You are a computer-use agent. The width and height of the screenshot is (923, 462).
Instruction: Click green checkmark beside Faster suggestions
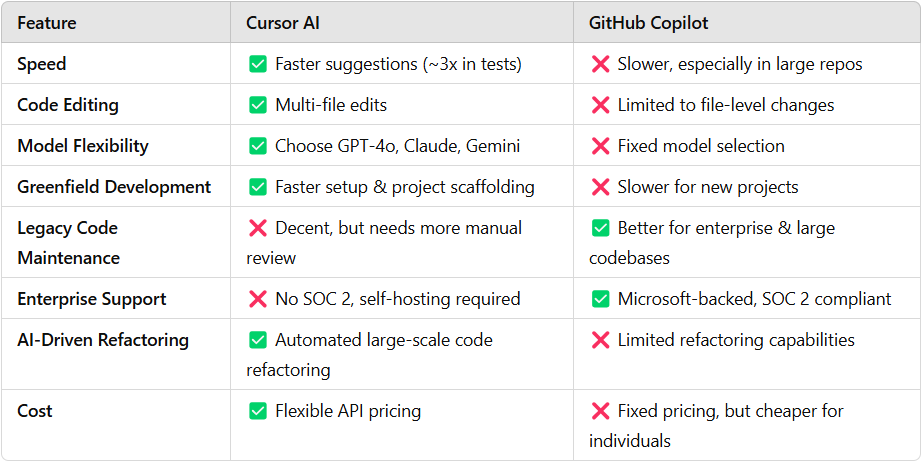258,64
